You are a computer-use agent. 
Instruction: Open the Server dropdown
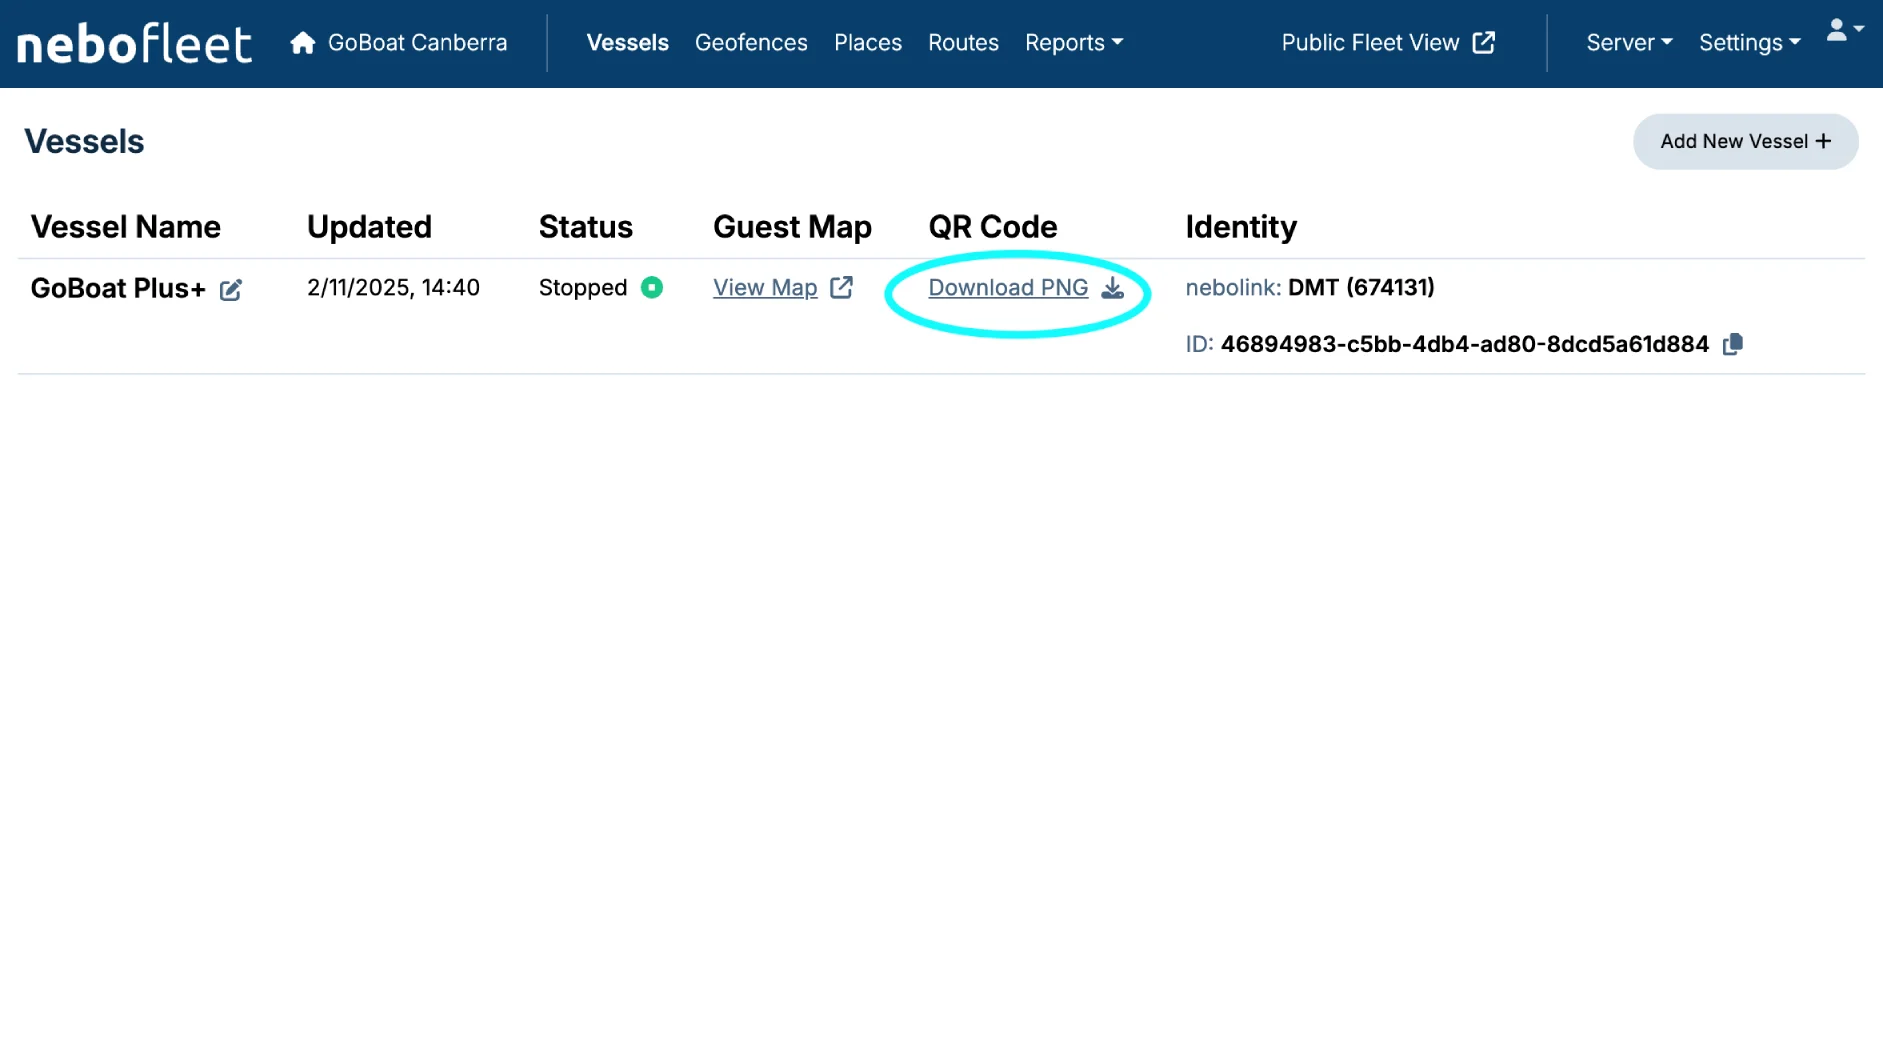pos(1628,43)
